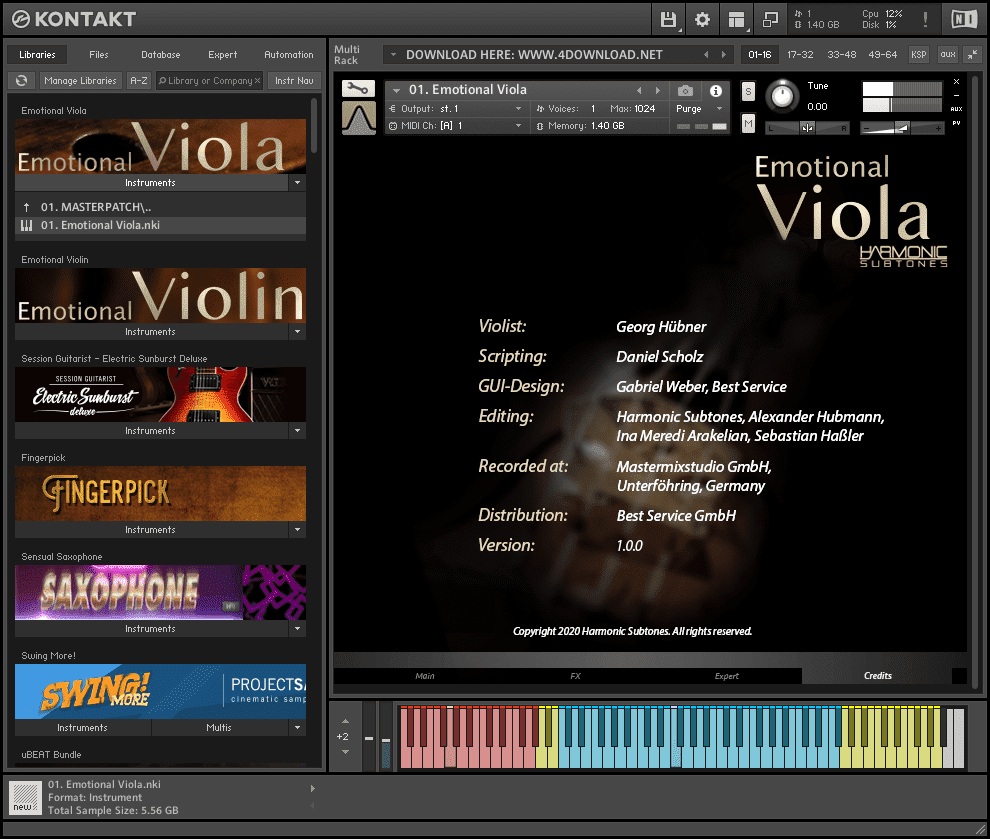The height and width of the screenshot is (839, 990).
Task: Toggle the AUX button on instrument
Action: (x=956, y=109)
